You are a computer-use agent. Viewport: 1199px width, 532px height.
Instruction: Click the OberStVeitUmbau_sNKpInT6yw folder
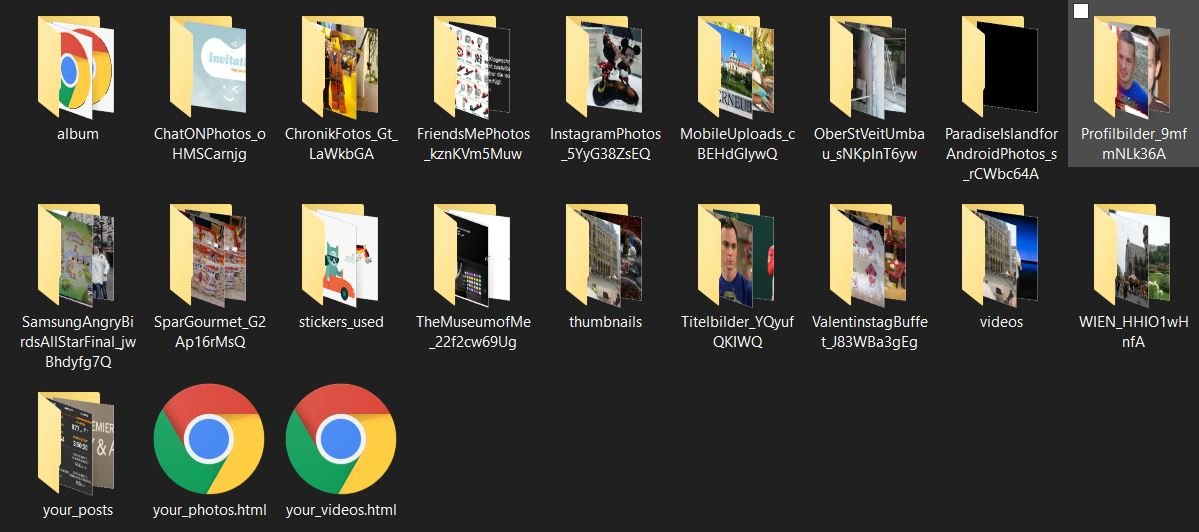[x=869, y=67]
